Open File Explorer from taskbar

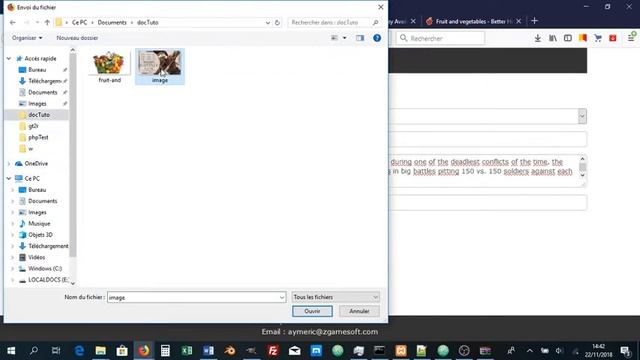tap(100, 351)
